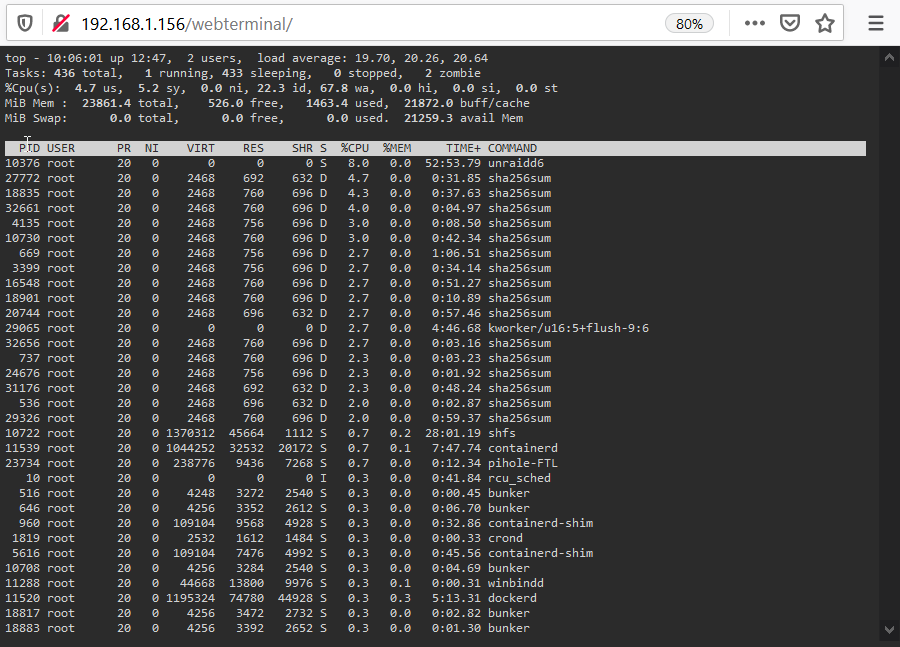Click the 2 zombie task count
Screen dimensions: 900x647
click(452, 73)
